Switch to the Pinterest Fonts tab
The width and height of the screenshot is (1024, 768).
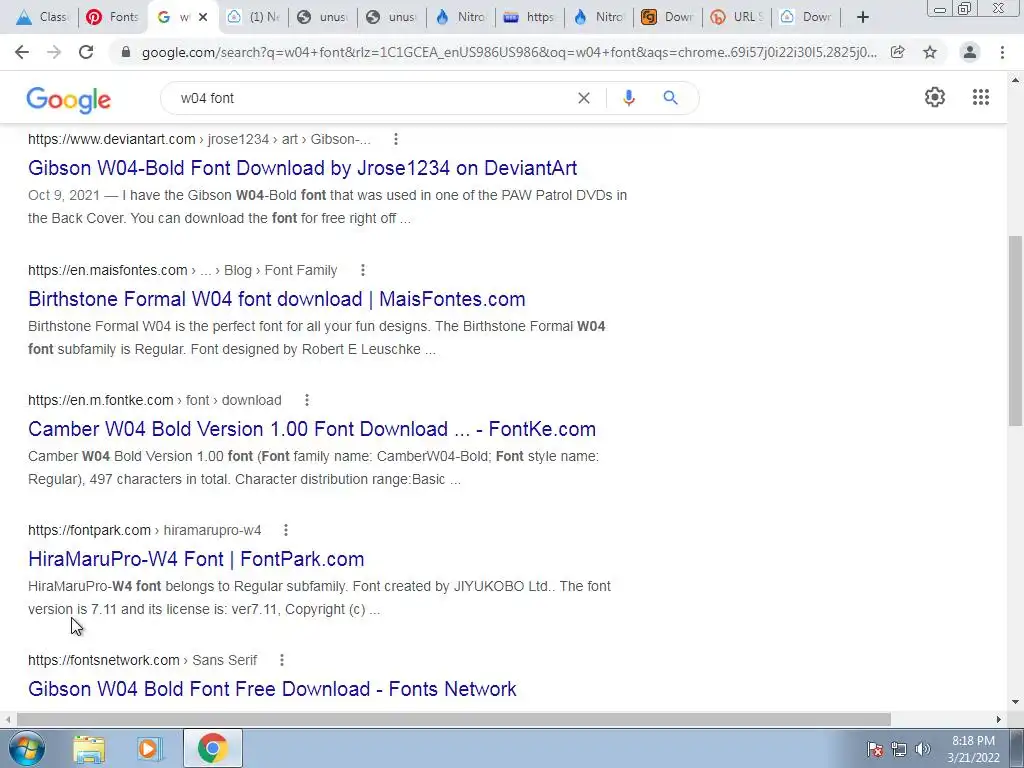point(112,17)
